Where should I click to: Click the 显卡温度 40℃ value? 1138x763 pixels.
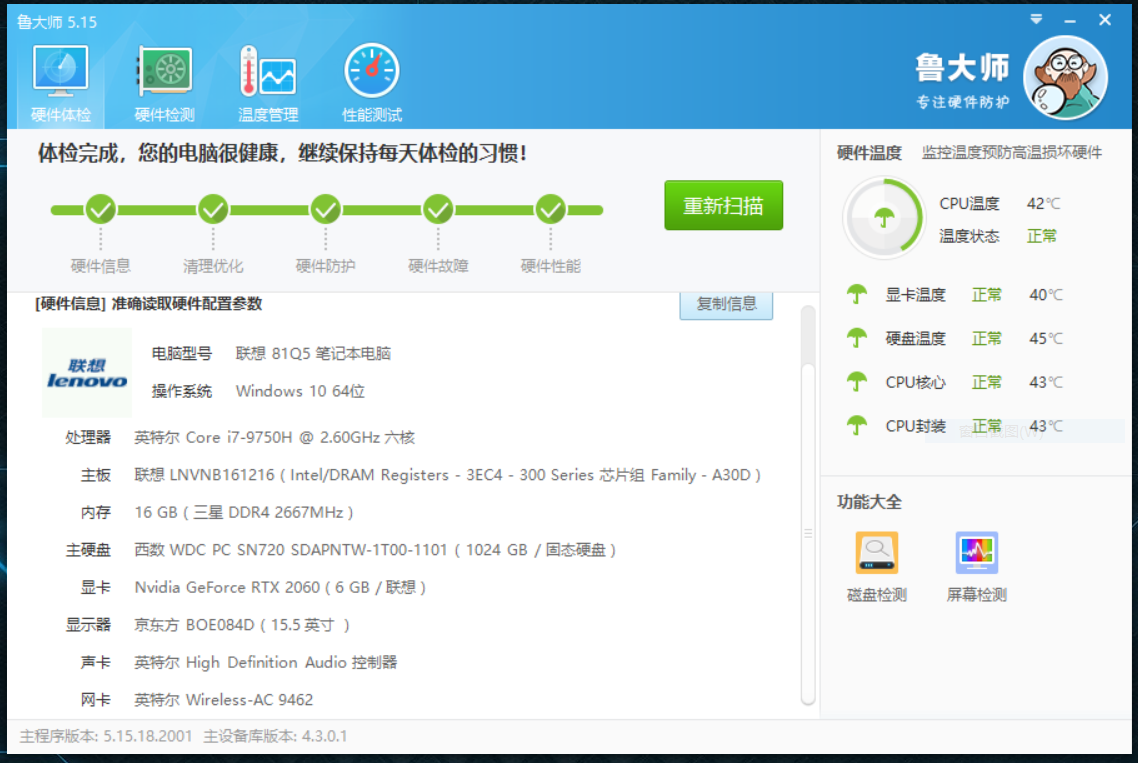click(x=1046, y=295)
